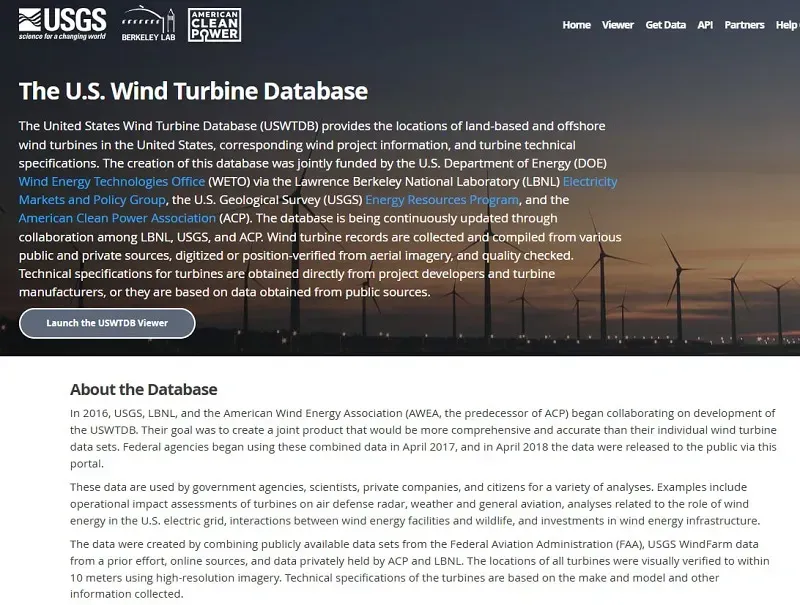The image size is (800, 605).
Task: Click the paragraph starting 'The data were created'
Action: [419, 569]
